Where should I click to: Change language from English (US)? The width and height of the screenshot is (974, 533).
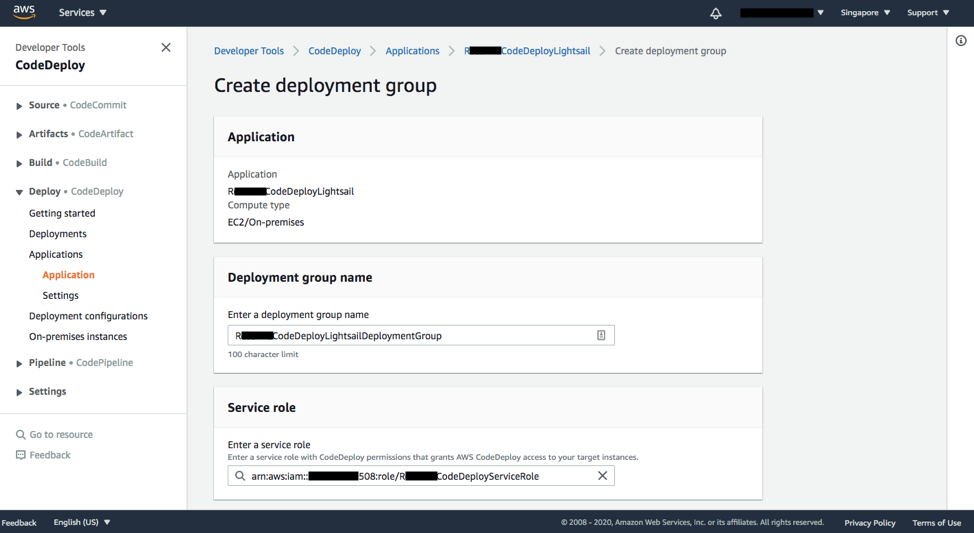coord(81,522)
